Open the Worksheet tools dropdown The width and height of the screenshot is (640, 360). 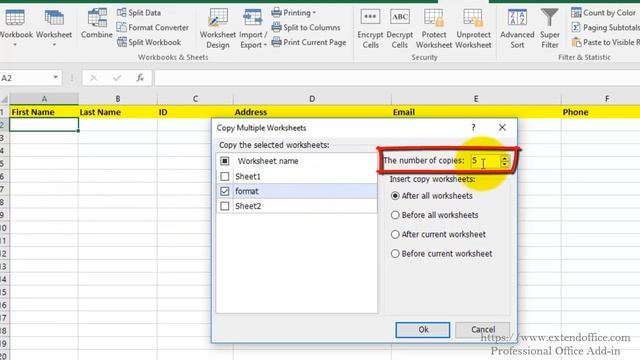54,28
